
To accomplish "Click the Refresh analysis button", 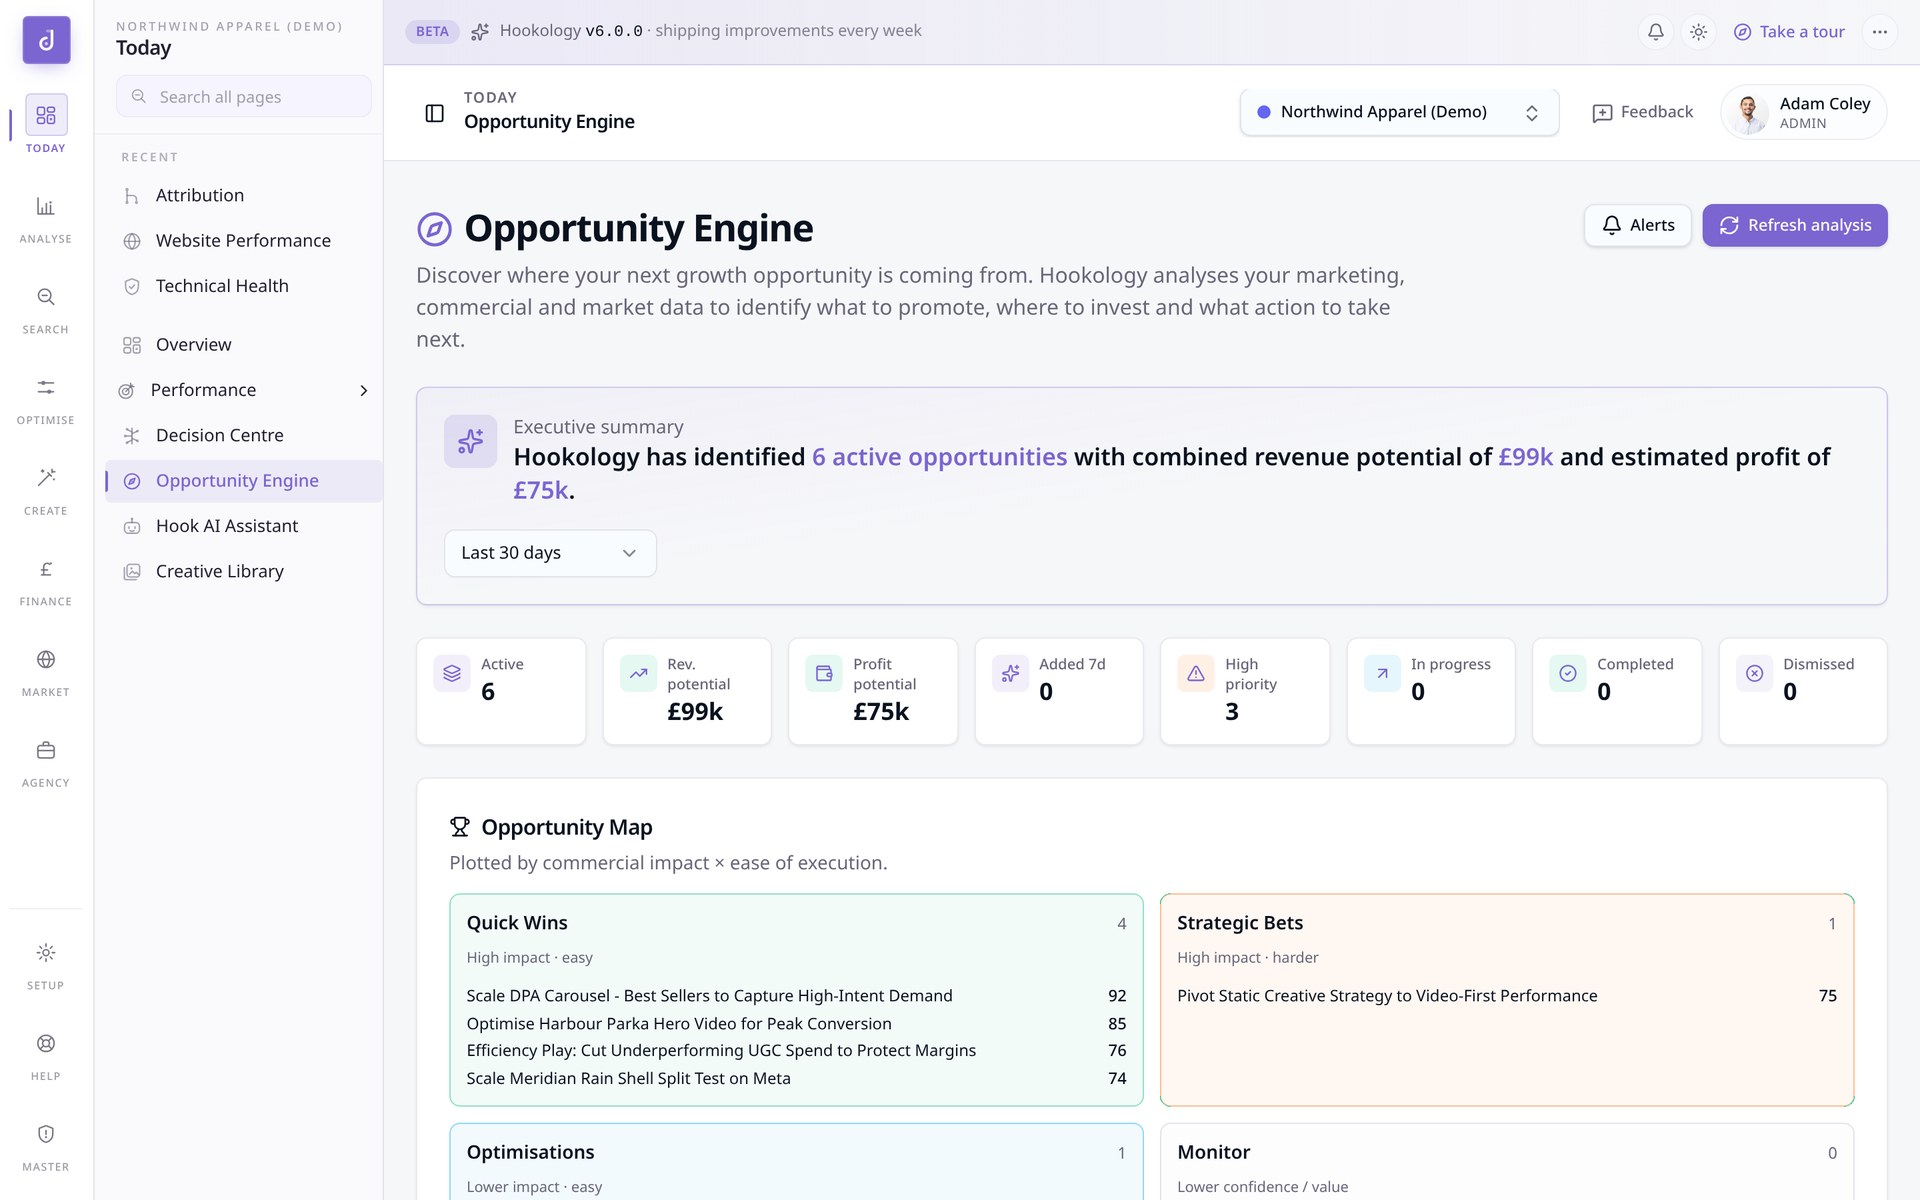I will 1795,226.
